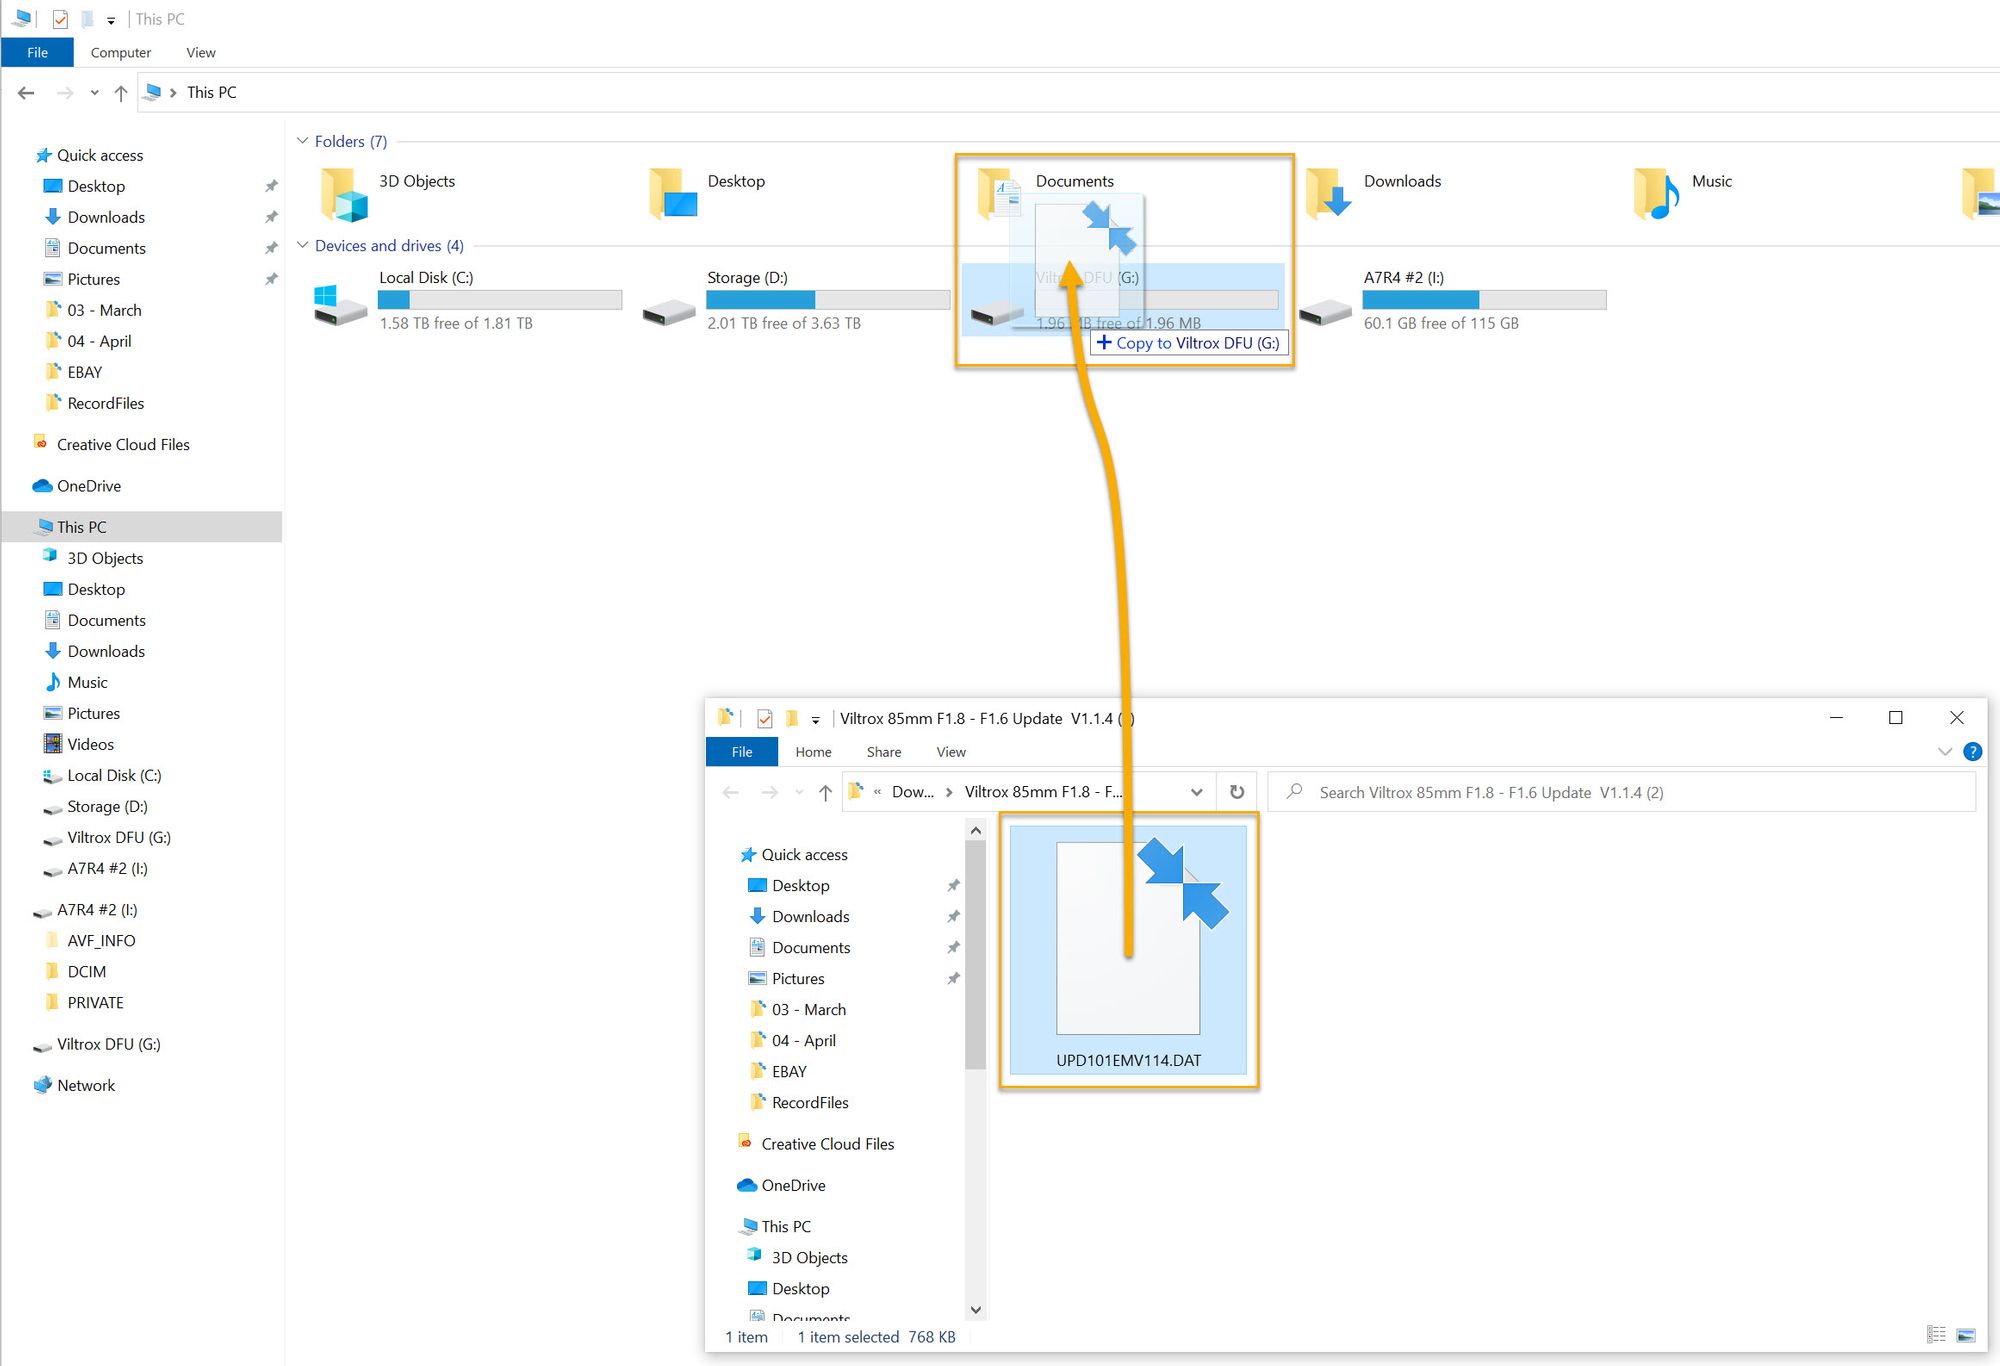Select Storage (D:) drive icon
The image size is (2000, 1366).
(669, 313)
